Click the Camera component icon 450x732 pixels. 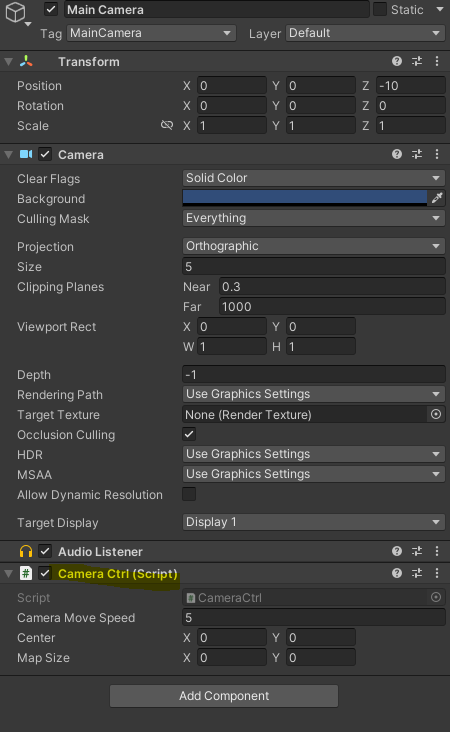pyautogui.click(x=26, y=154)
